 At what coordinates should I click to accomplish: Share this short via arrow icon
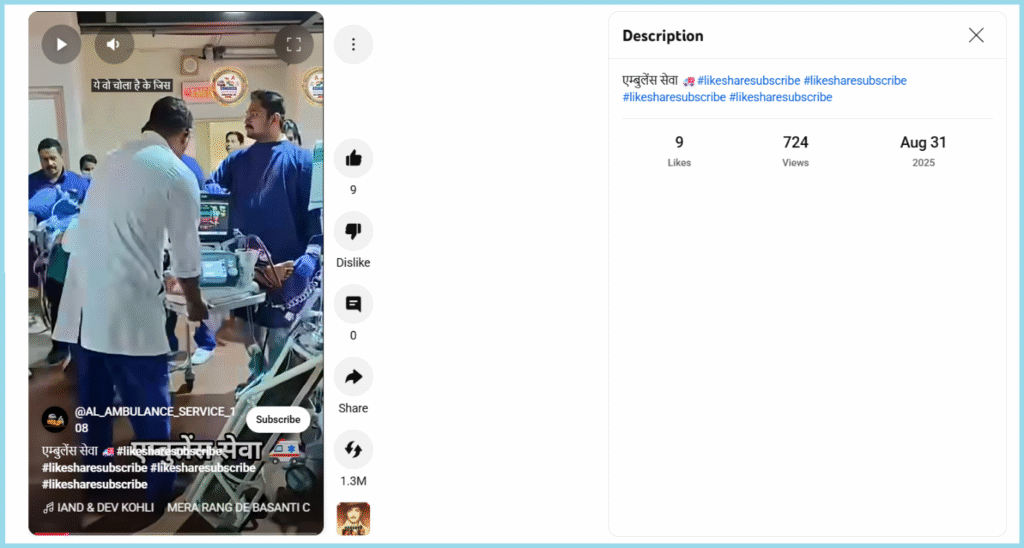tap(353, 377)
